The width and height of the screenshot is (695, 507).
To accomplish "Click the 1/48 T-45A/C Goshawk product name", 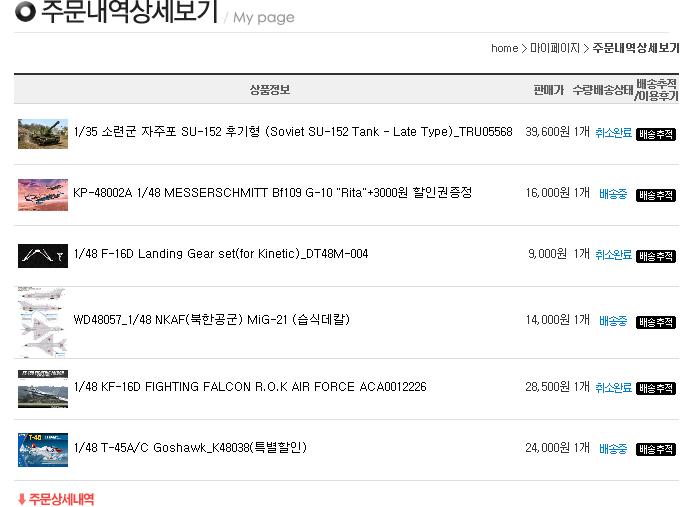I will coord(190,447).
